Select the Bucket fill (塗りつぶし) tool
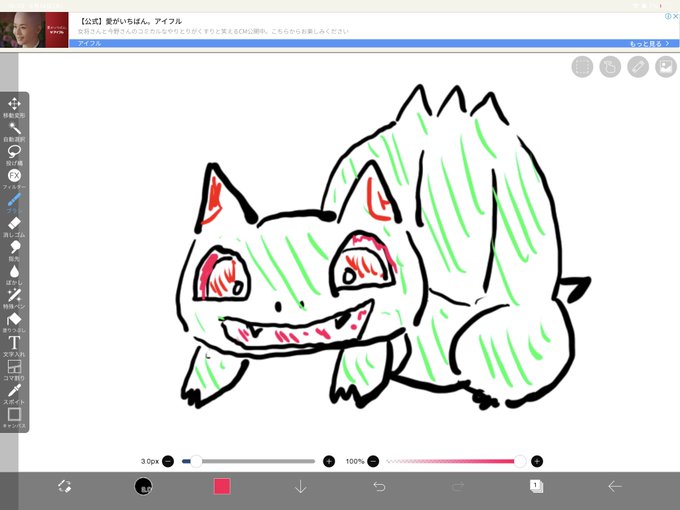This screenshot has width=680, height=510. (14, 322)
